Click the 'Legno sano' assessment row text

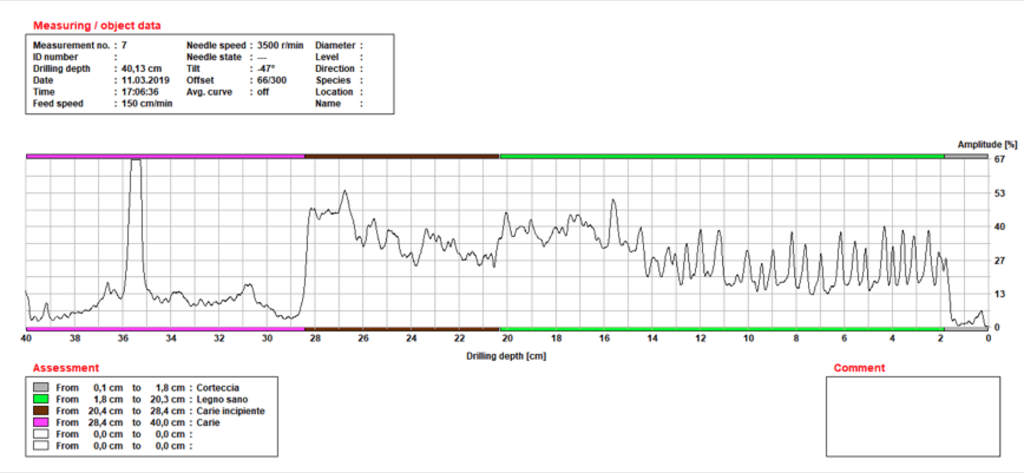(x=222, y=400)
